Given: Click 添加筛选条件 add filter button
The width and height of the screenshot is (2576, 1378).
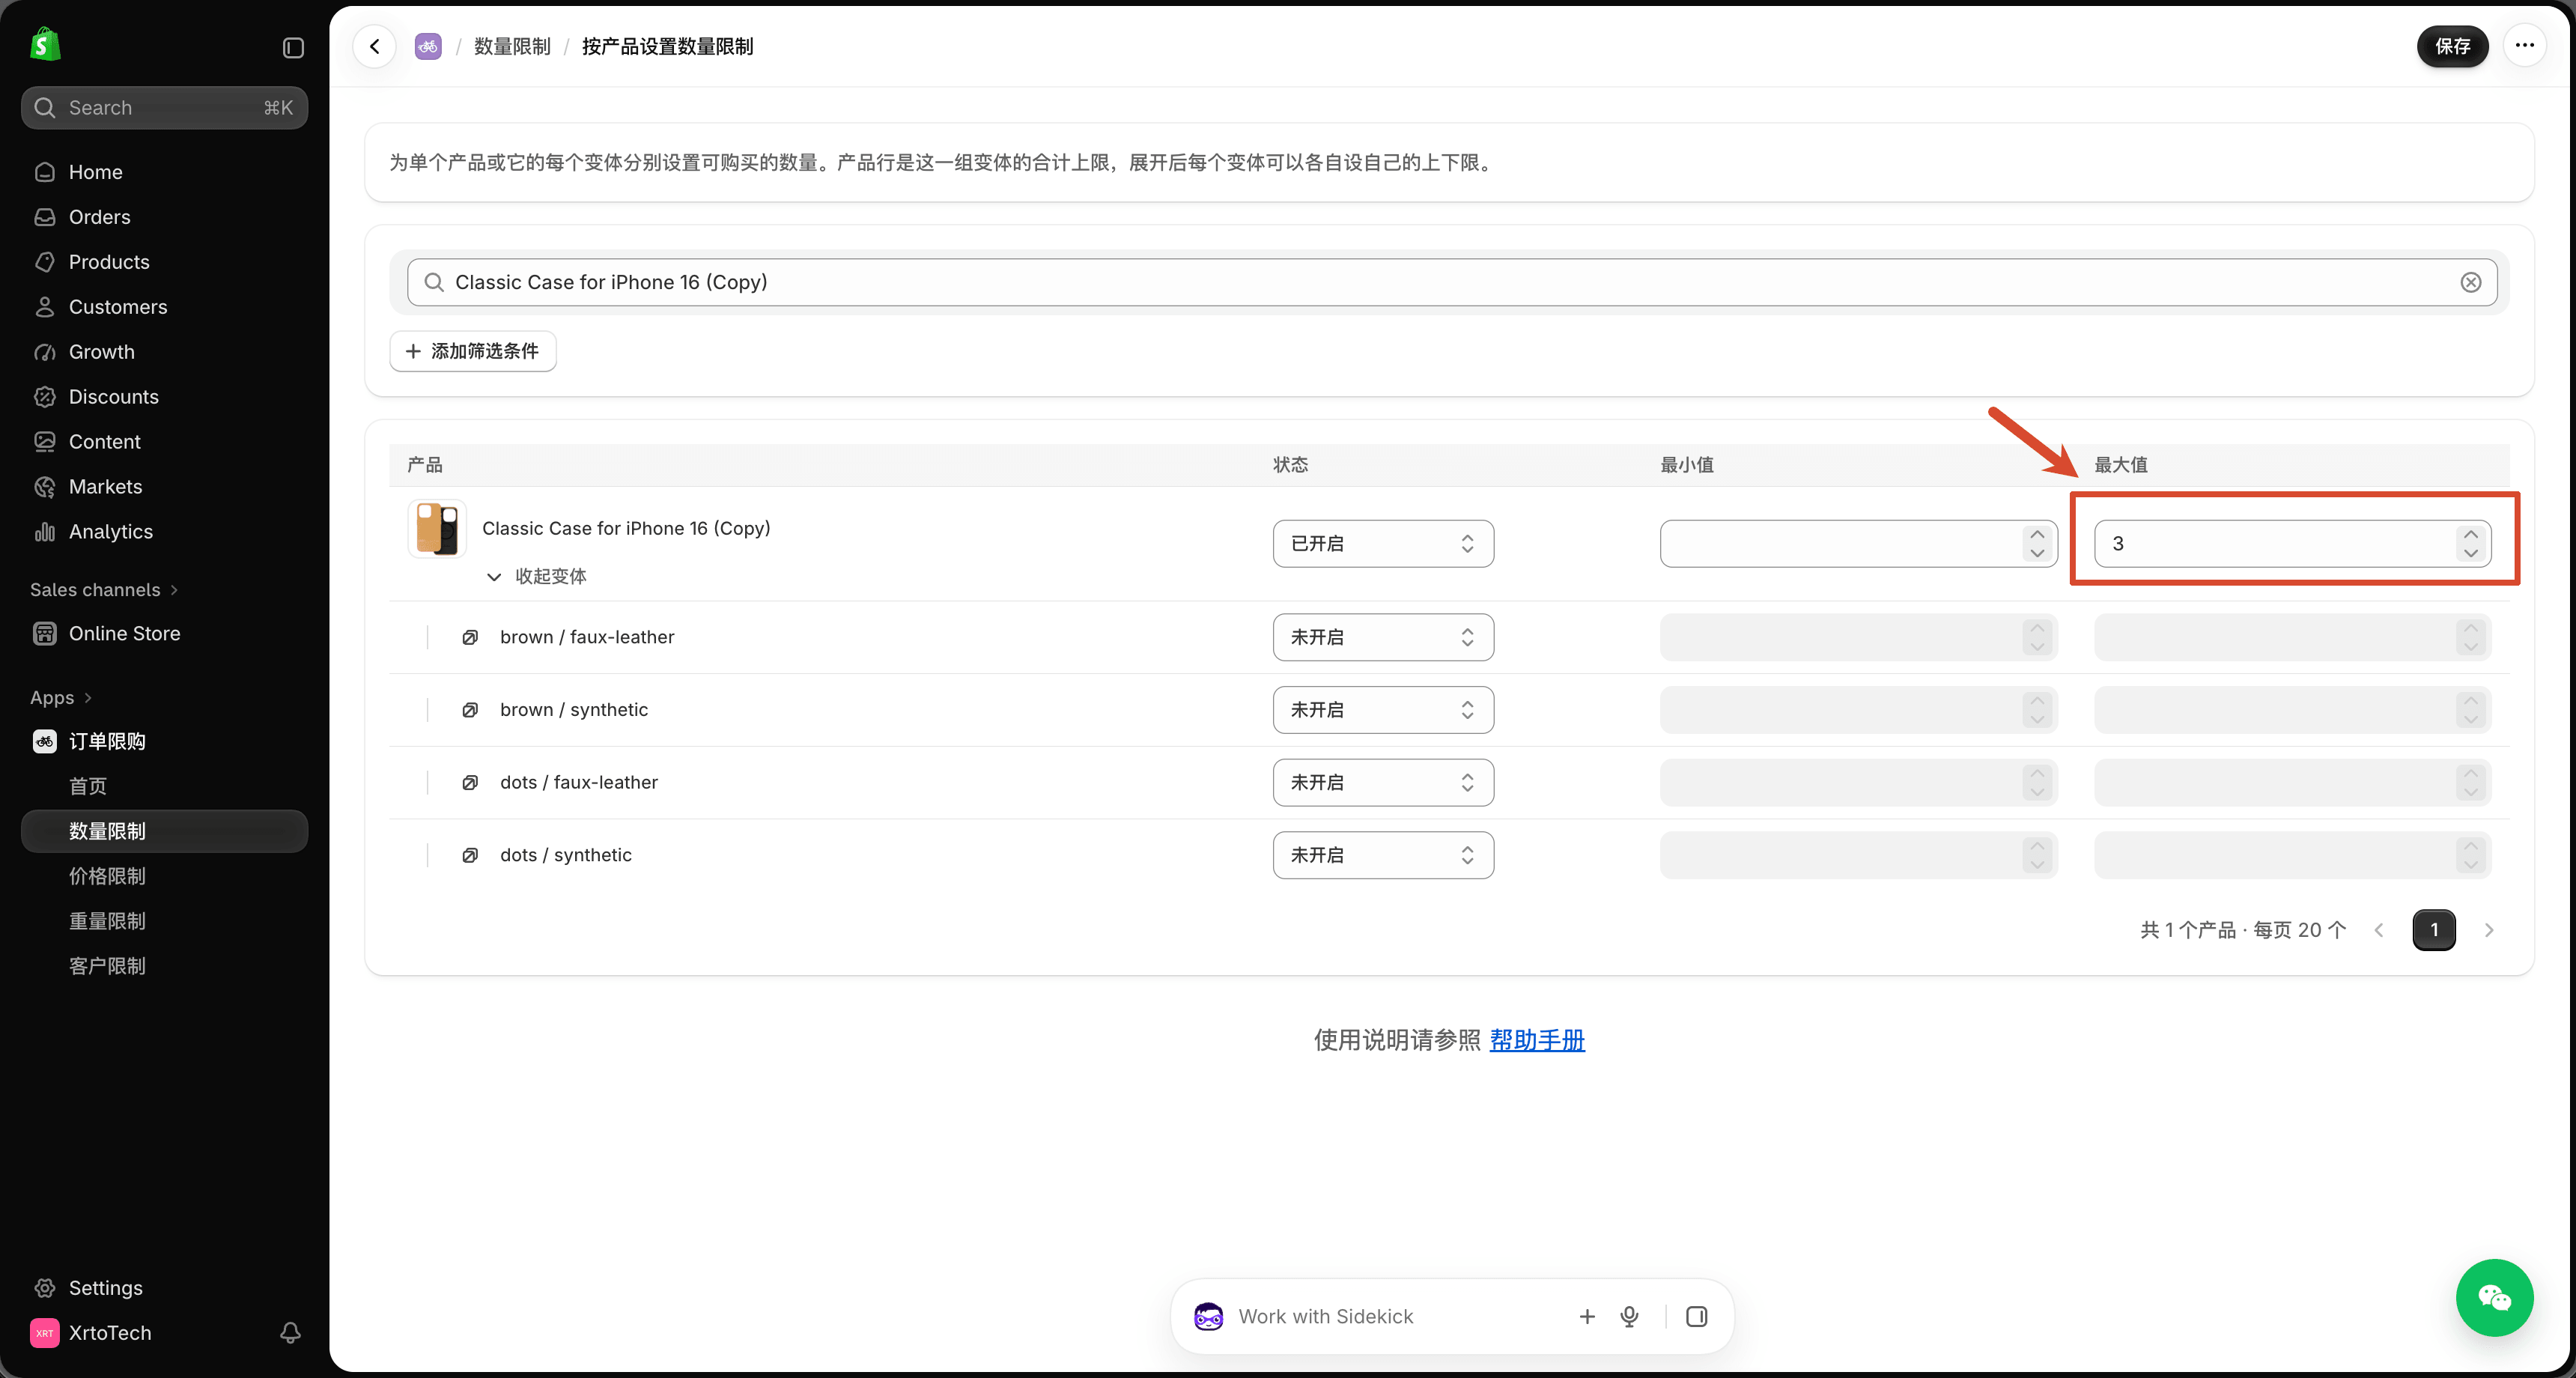Looking at the screenshot, I should click(473, 351).
